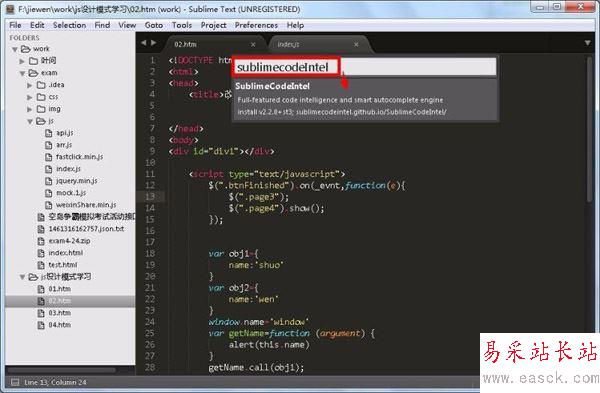Screen dimensions: 600x393
Task: Expand the 时间 folder under work
Action: point(22,61)
